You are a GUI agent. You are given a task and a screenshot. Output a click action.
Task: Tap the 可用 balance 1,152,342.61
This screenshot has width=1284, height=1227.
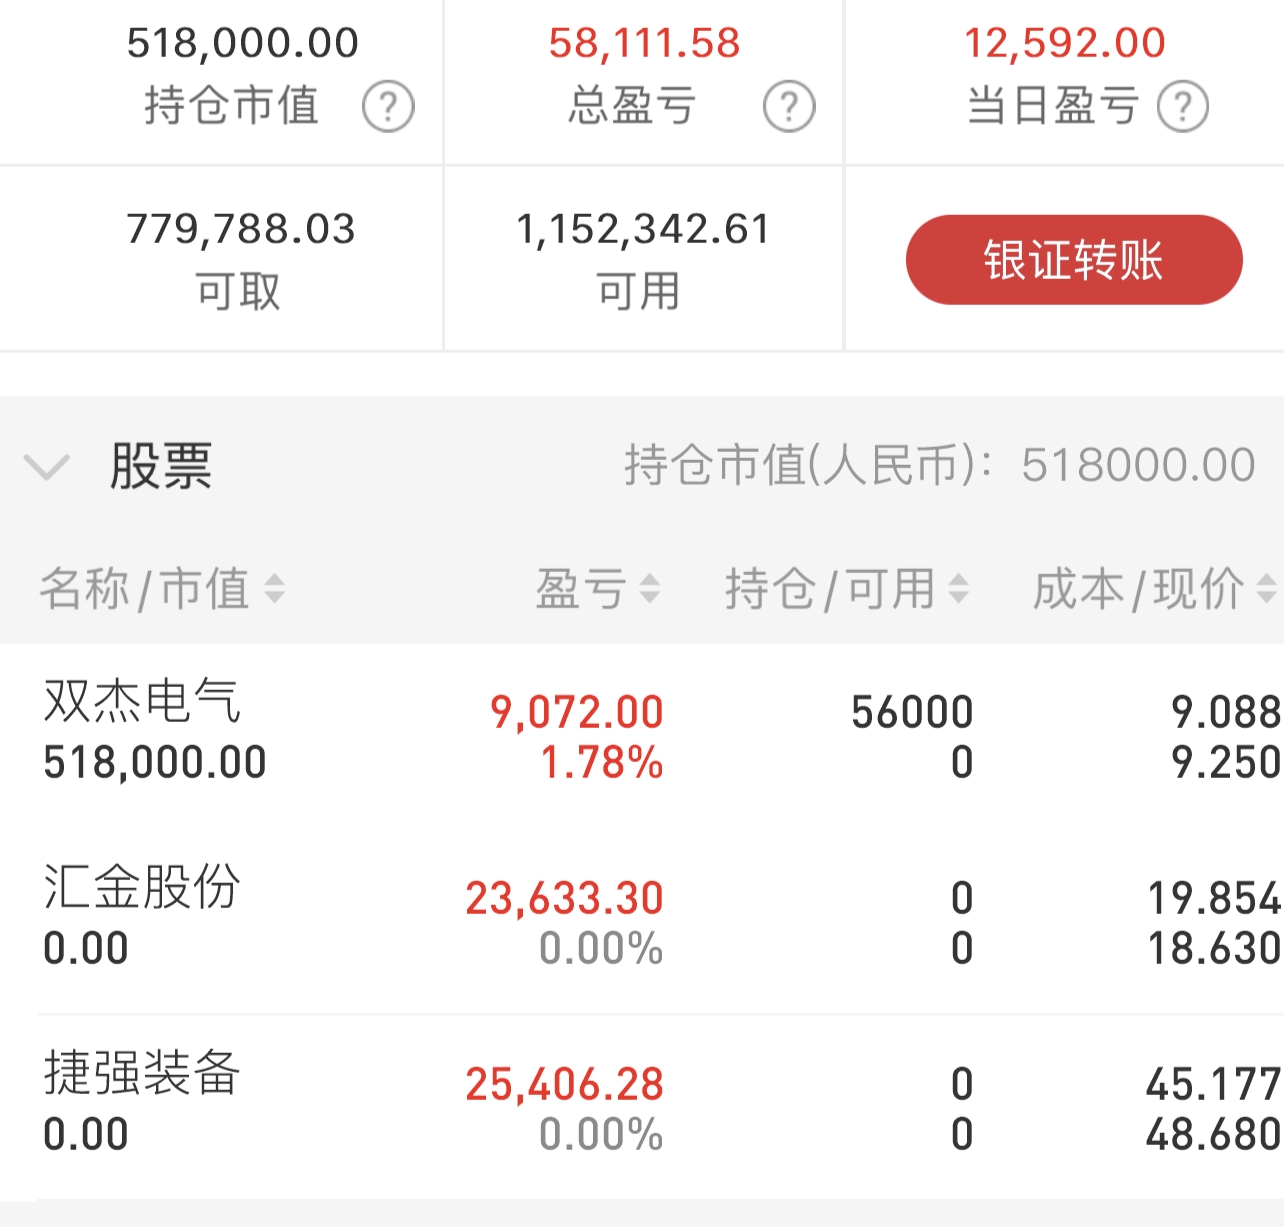click(x=642, y=229)
